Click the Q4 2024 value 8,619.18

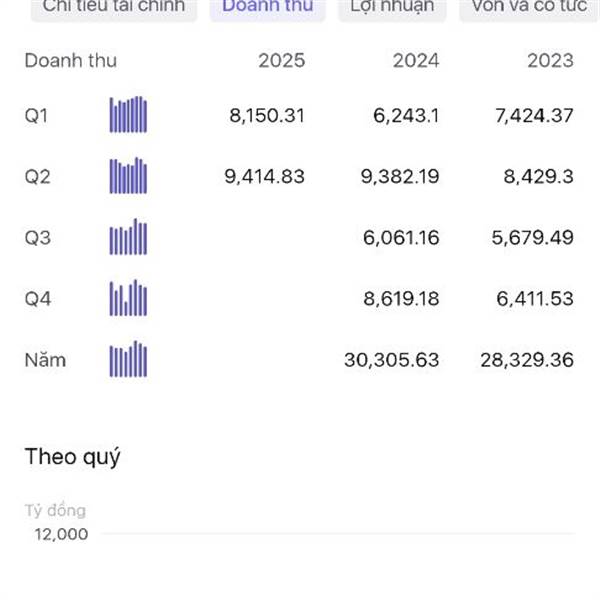[400, 299]
